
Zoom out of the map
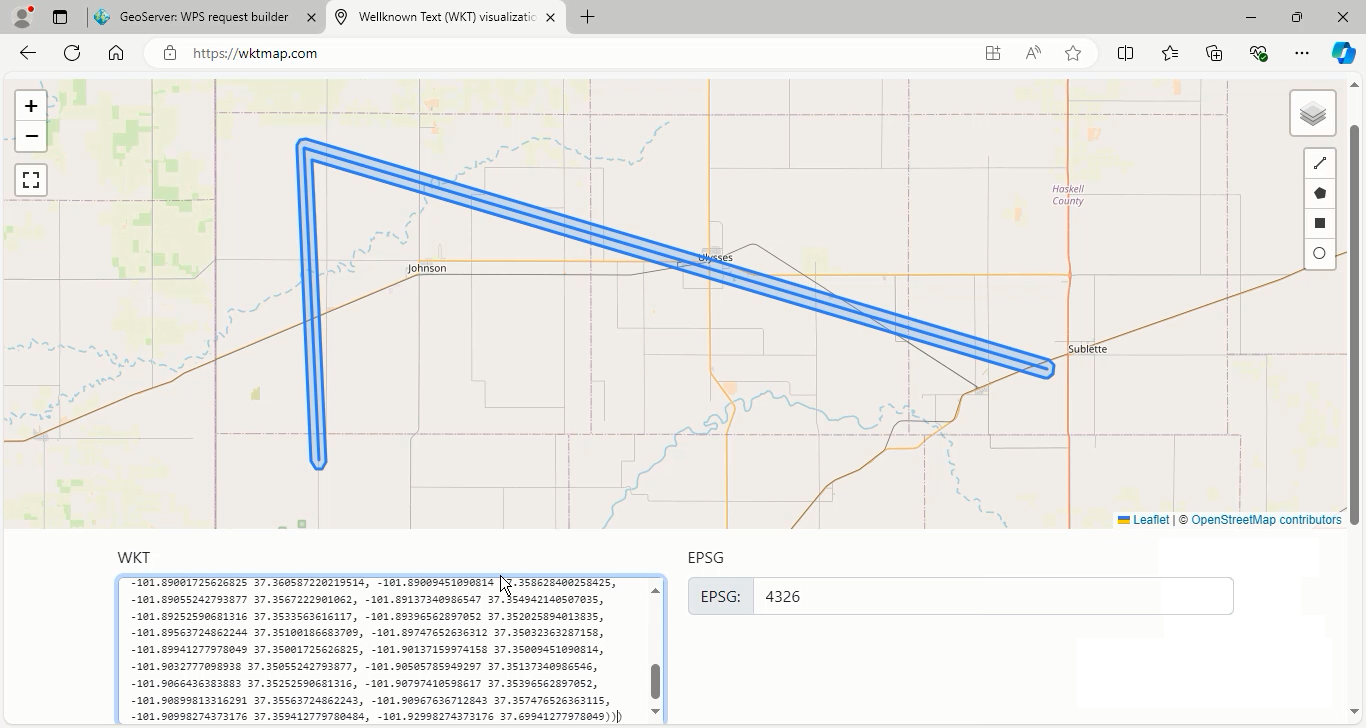(x=31, y=136)
